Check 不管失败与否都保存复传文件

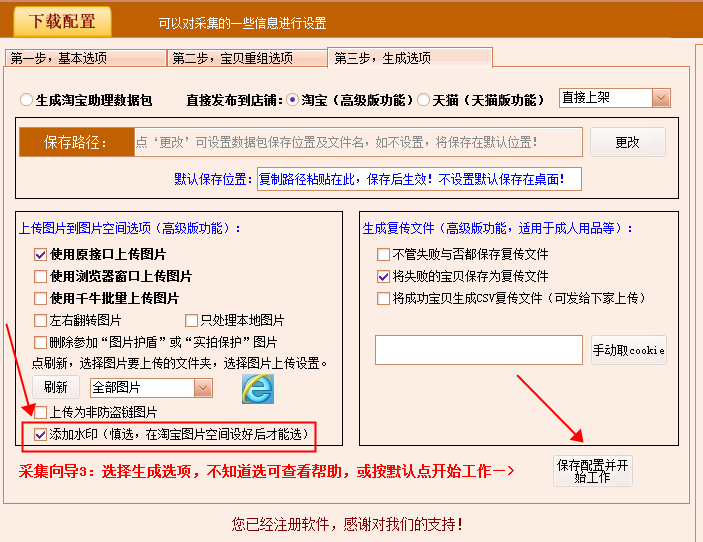click(383, 255)
